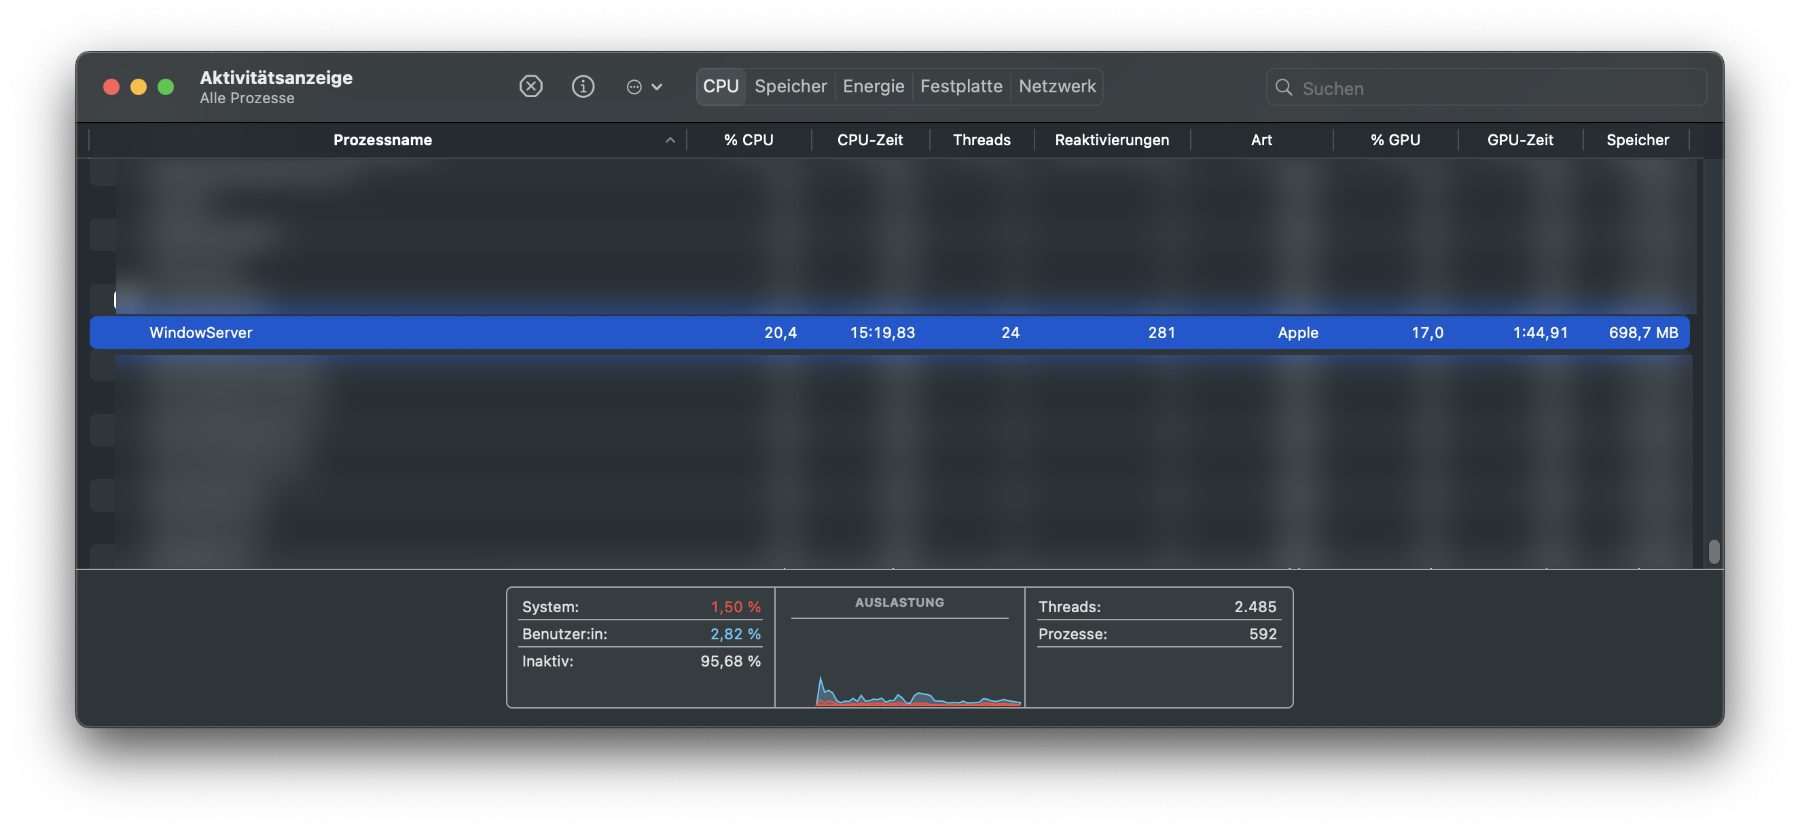Switch to the Speicher tab
Image resolution: width=1800 pixels, height=828 pixels.
tap(790, 87)
